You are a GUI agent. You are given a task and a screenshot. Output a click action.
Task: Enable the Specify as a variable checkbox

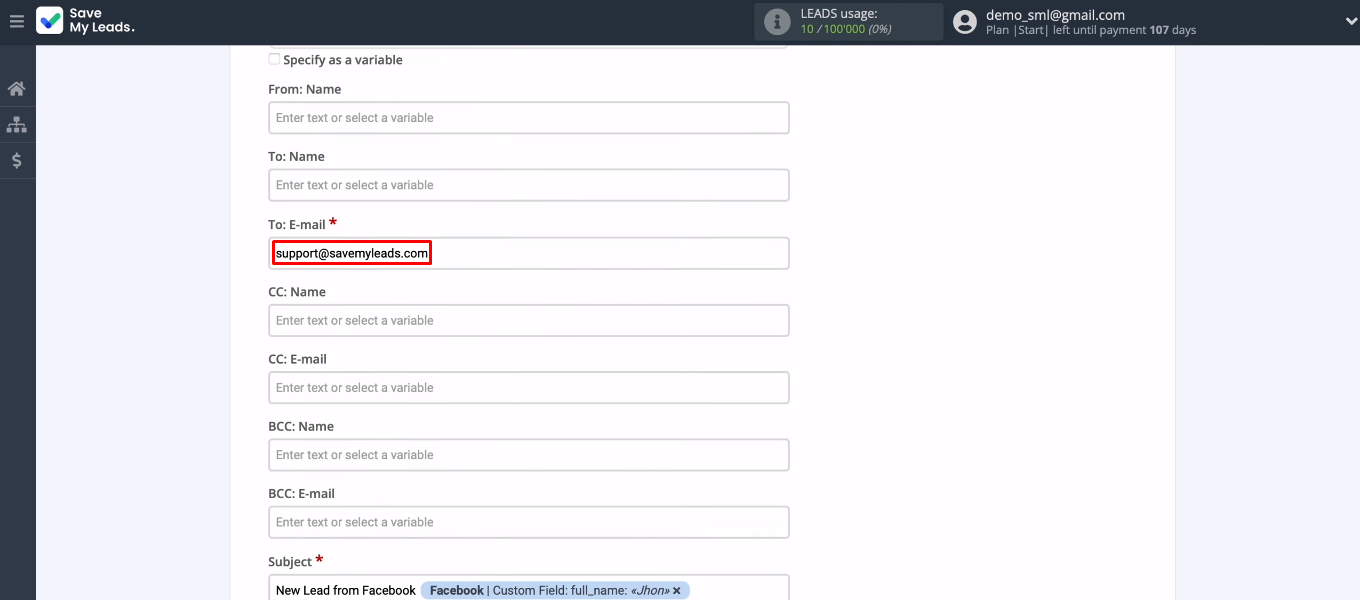pyautogui.click(x=274, y=60)
